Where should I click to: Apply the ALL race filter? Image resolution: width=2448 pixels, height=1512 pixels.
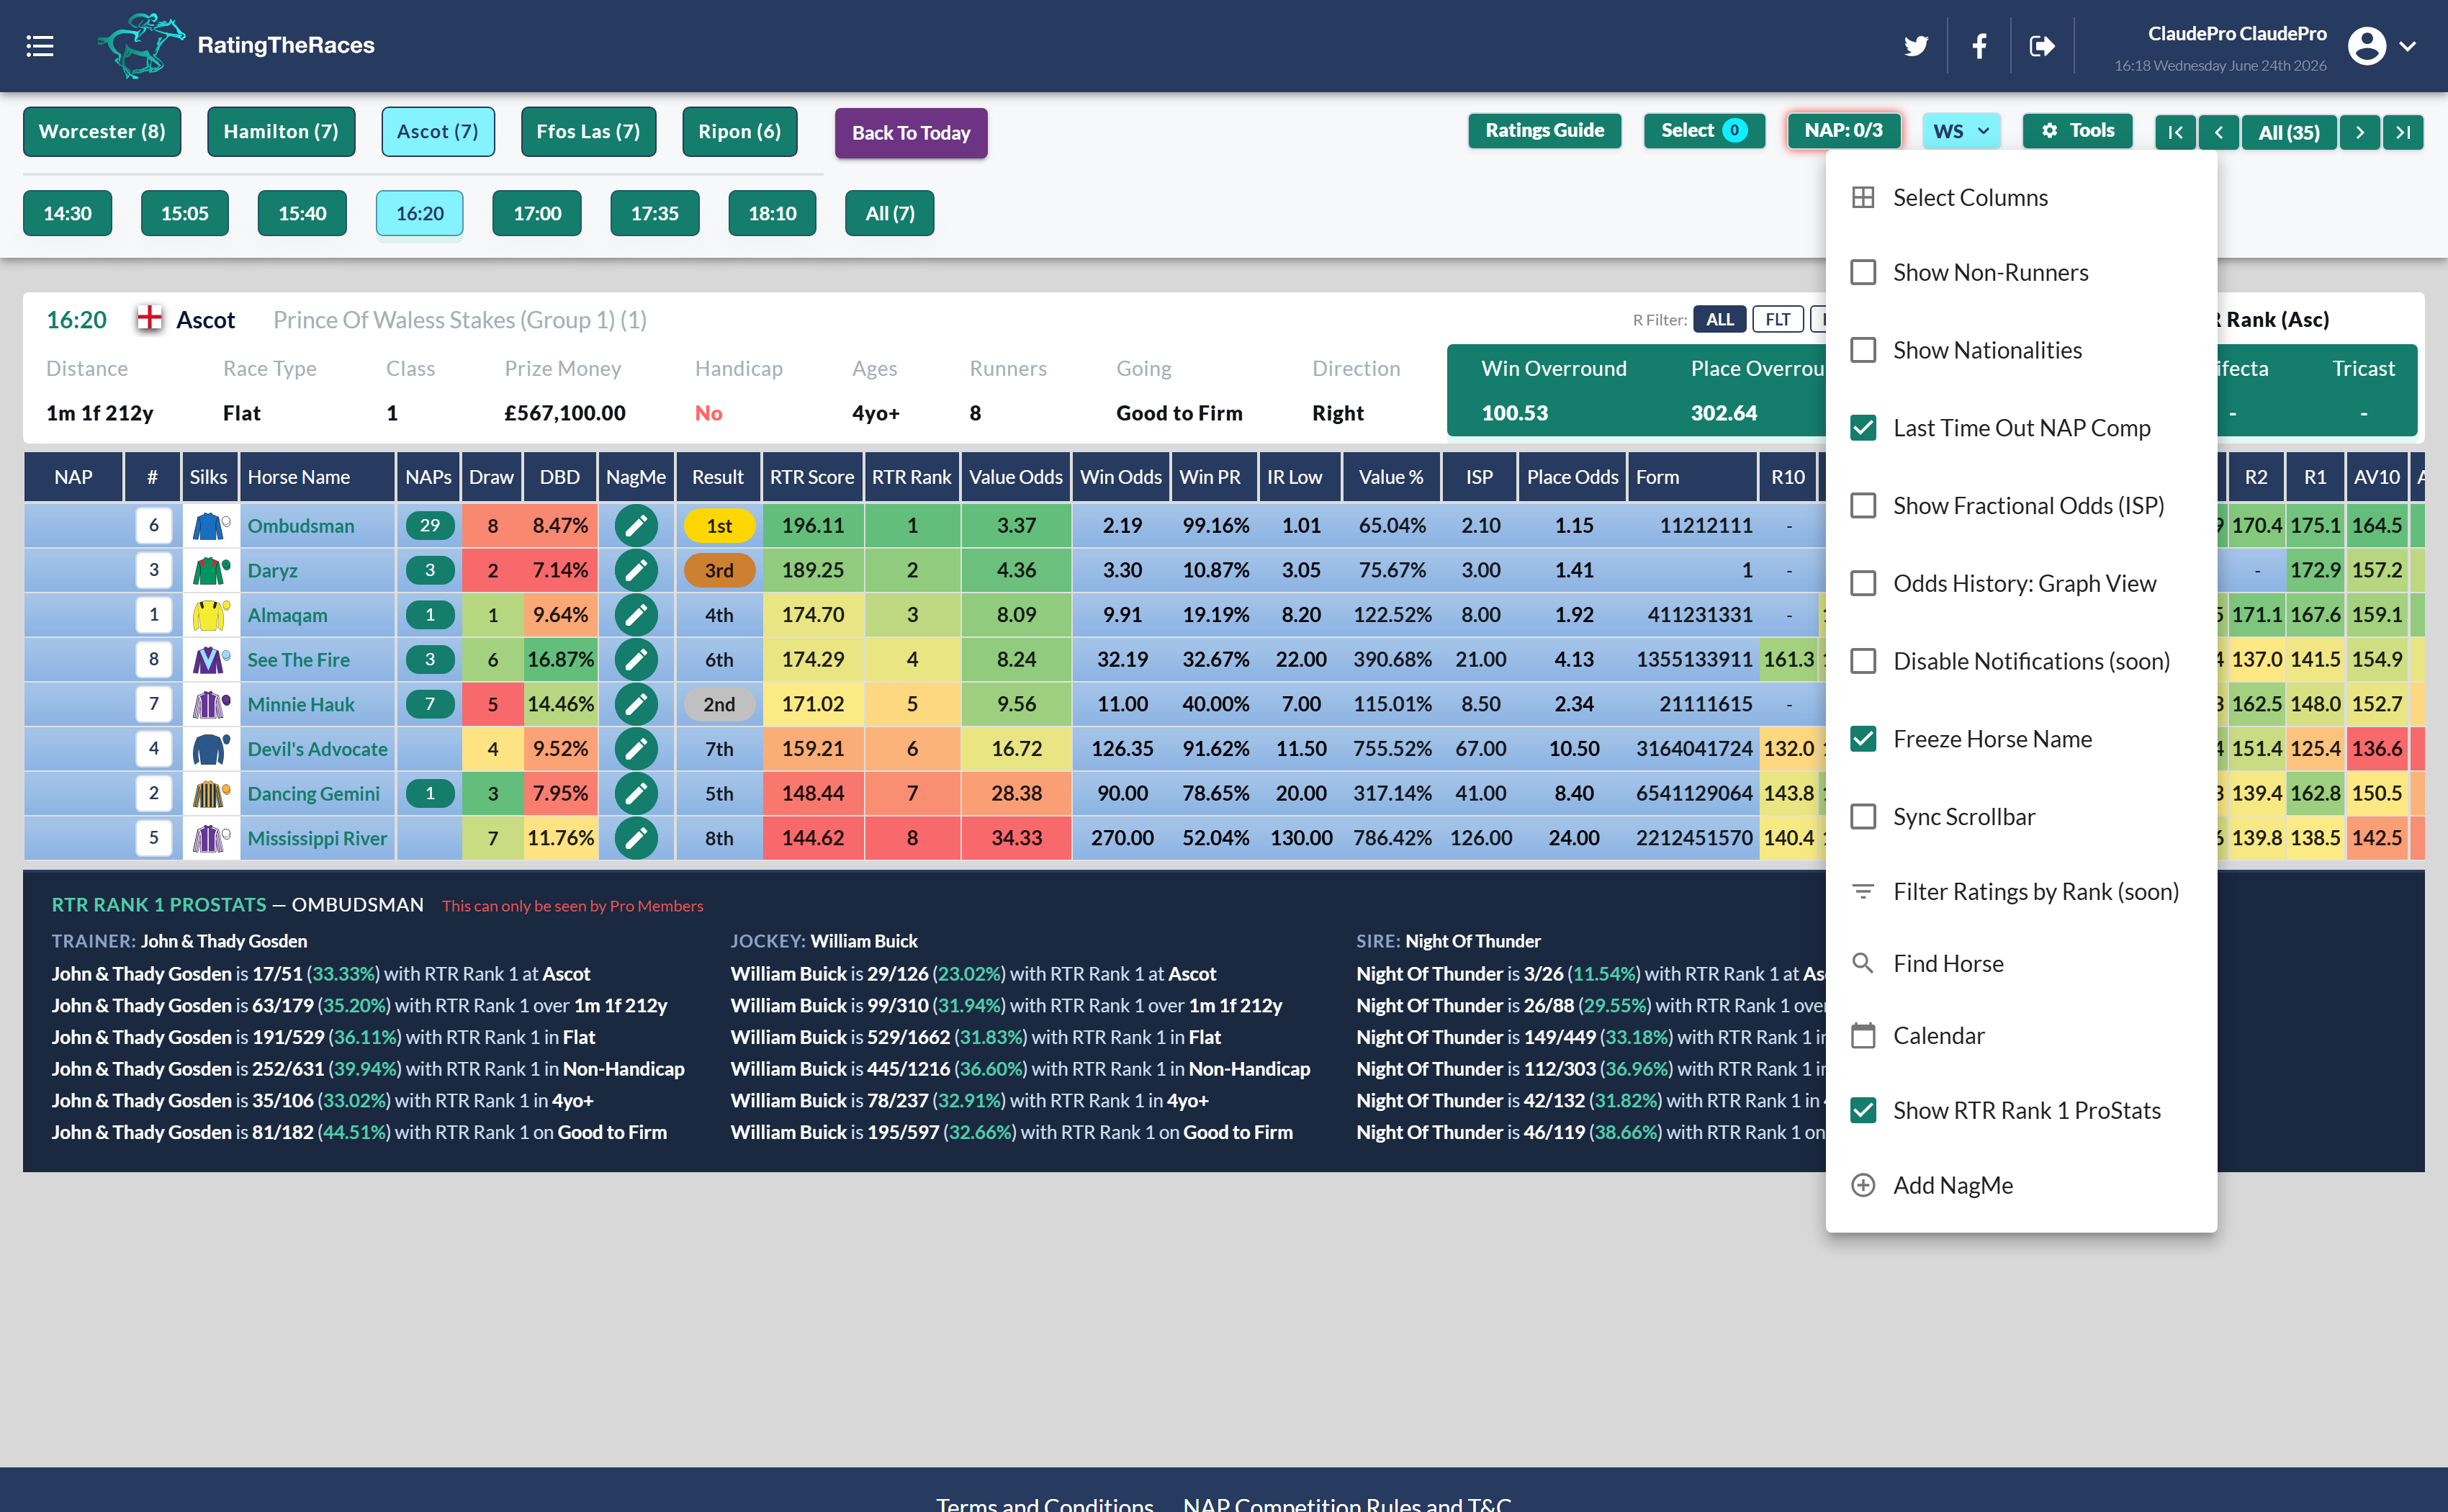click(x=1720, y=319)
